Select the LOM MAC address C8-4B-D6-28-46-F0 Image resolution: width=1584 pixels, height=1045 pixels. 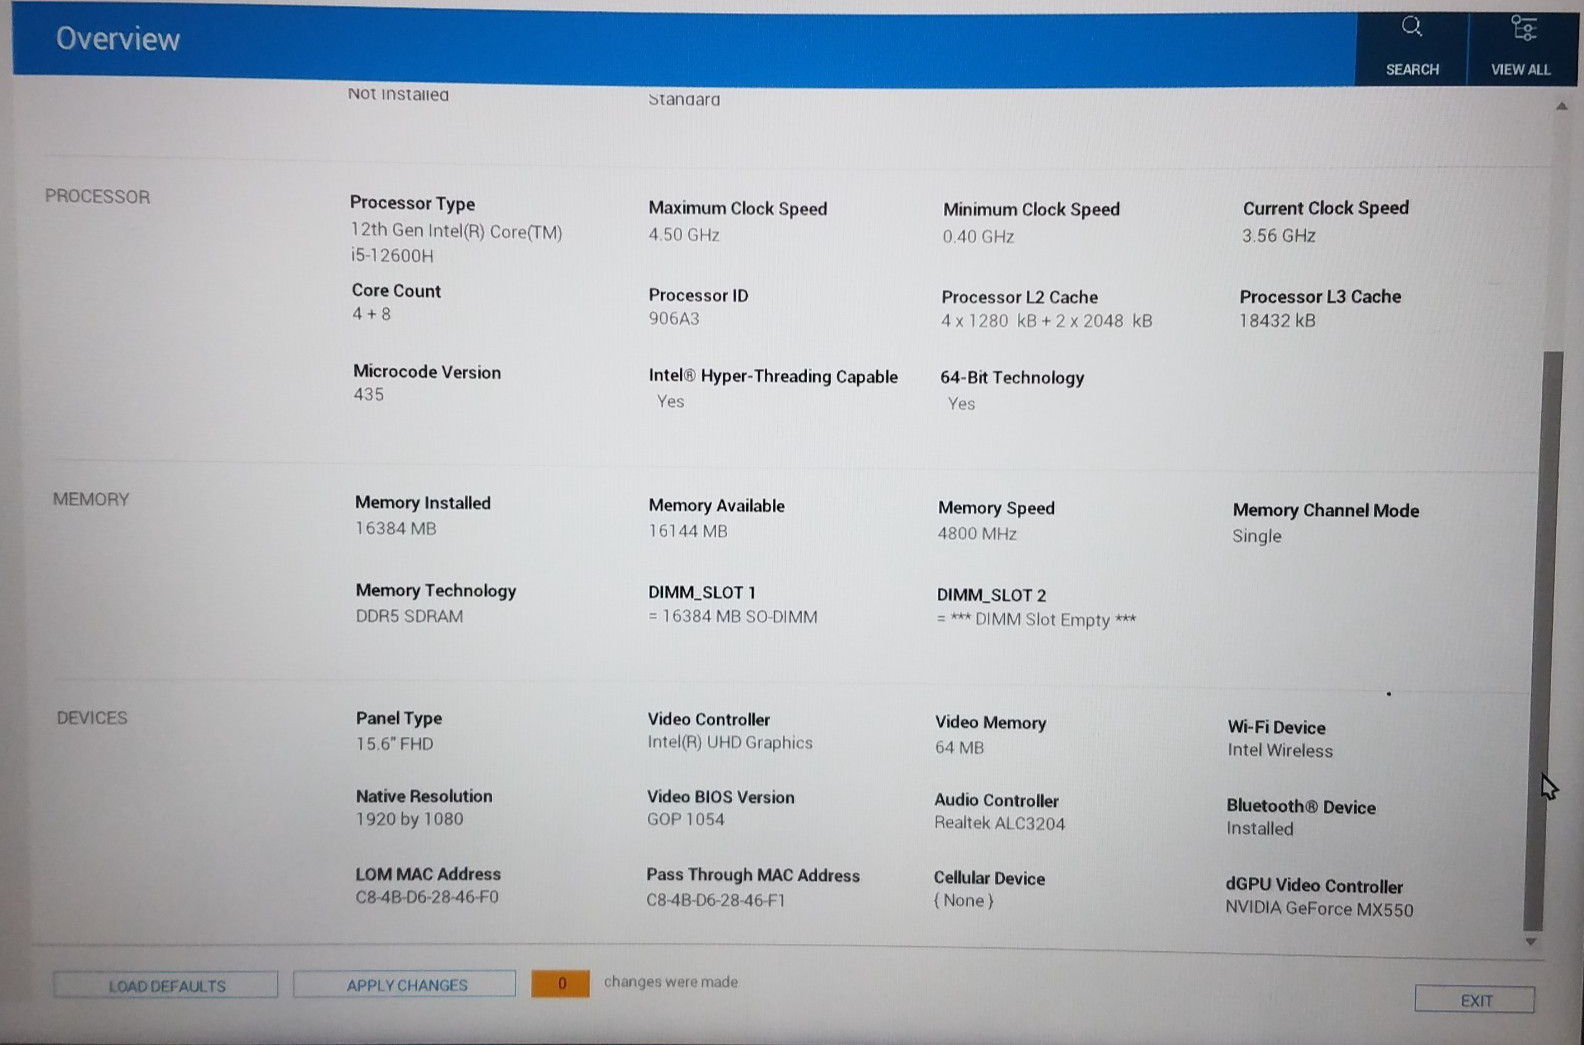[427, 898]
